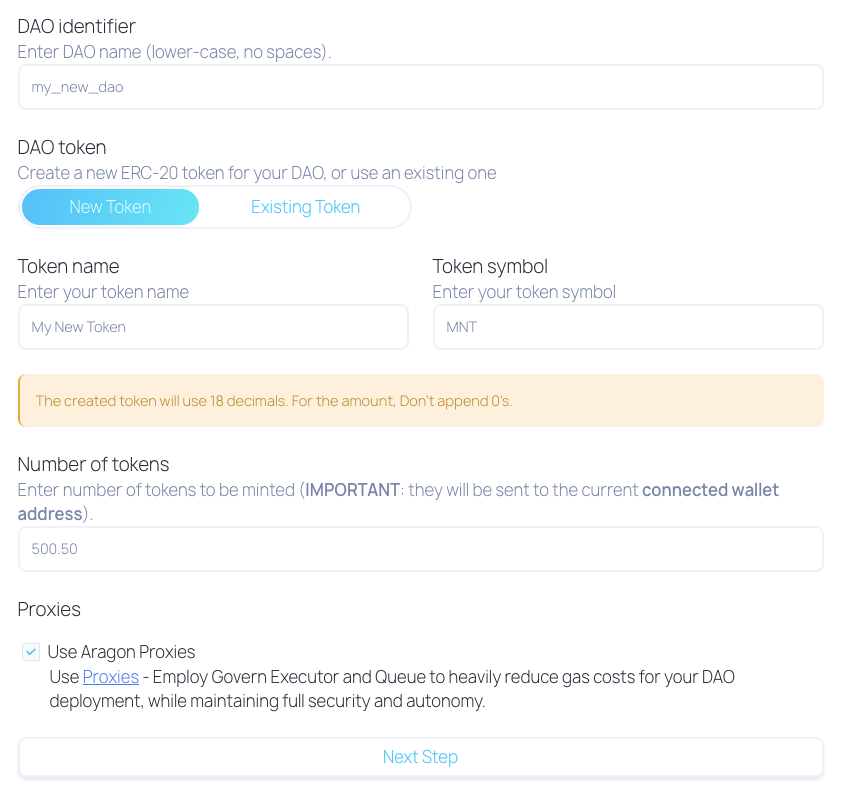This screenshot has width=841, height=789.
Task: Click the 'Number of tokens' heading
Action: [x=93, y=464]
